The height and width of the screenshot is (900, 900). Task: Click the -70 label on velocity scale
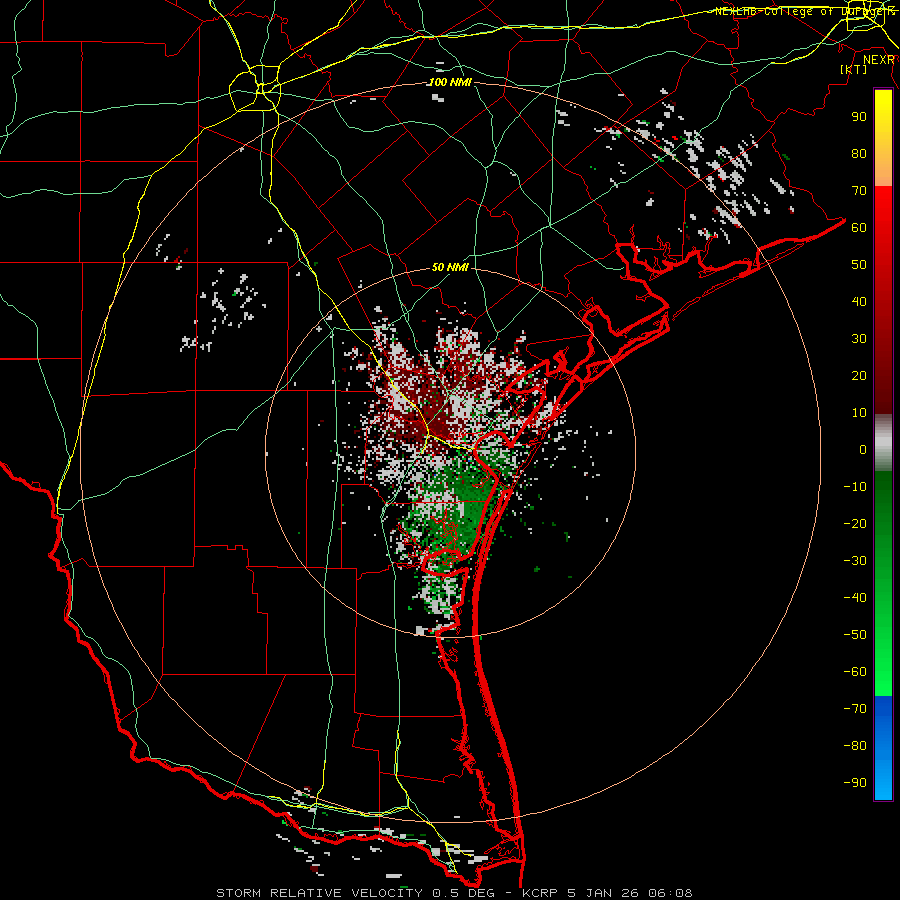(x=855, y=709)
